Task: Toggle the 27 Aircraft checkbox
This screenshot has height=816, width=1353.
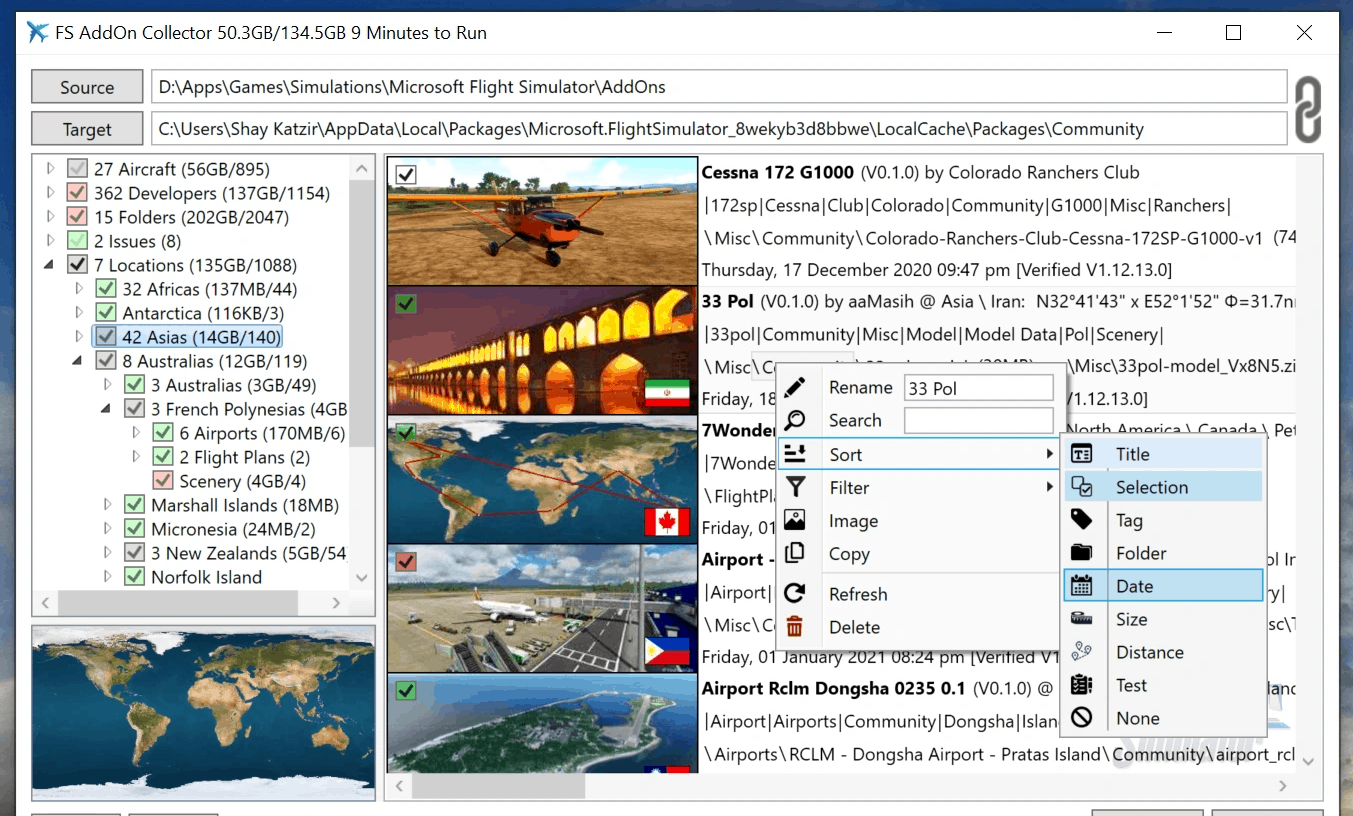Action: click(77, 169)
